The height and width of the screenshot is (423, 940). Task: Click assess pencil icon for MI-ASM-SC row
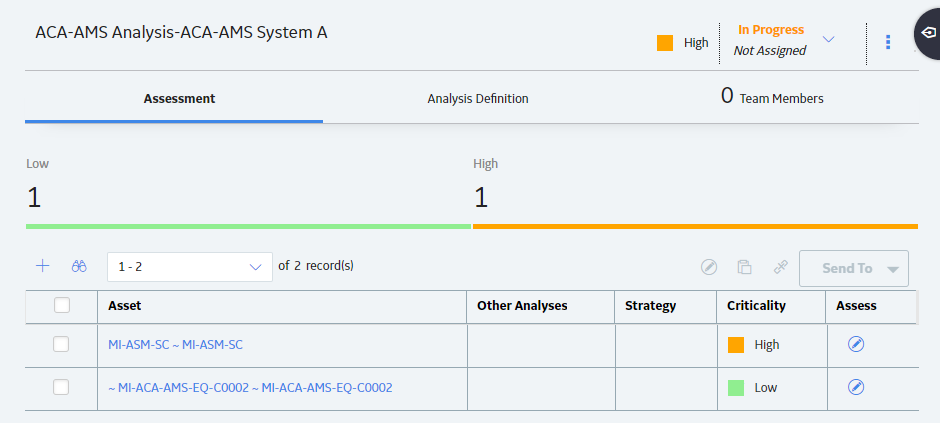[x=856, y=344]
